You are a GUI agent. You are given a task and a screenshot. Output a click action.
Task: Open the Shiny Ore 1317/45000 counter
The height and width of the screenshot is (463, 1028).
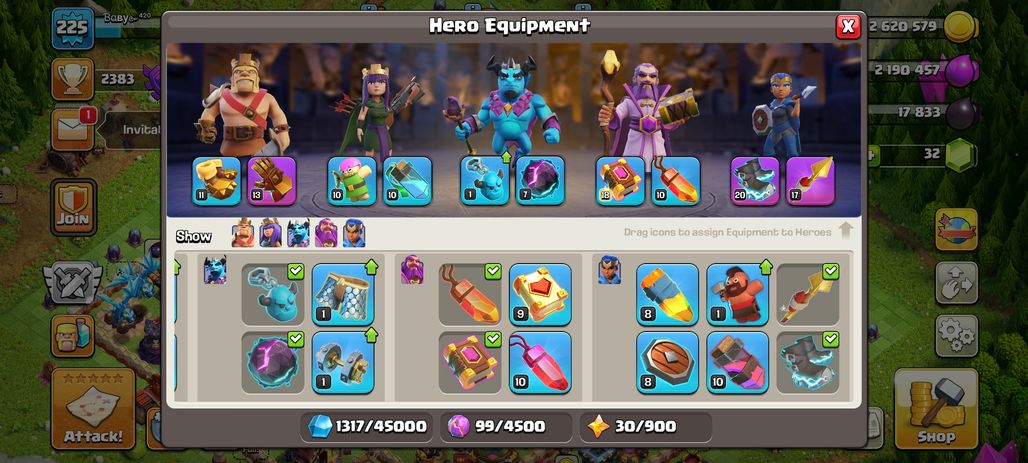click(x=368, y=427)
